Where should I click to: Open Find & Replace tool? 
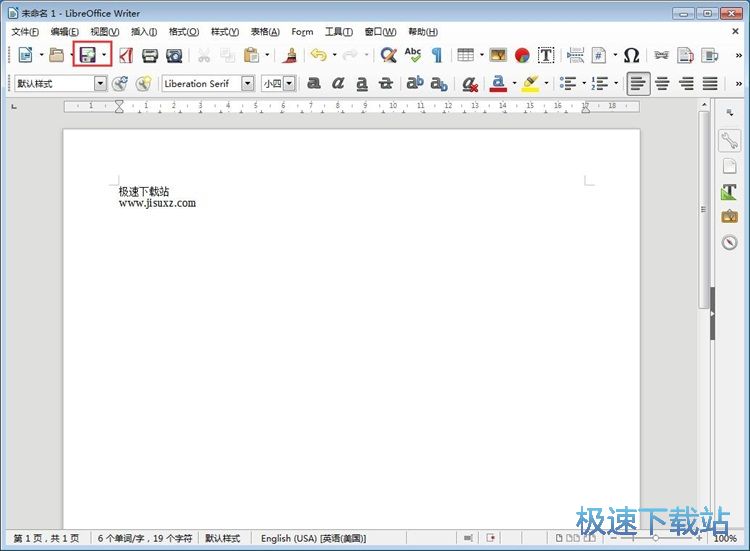(388, 55)
